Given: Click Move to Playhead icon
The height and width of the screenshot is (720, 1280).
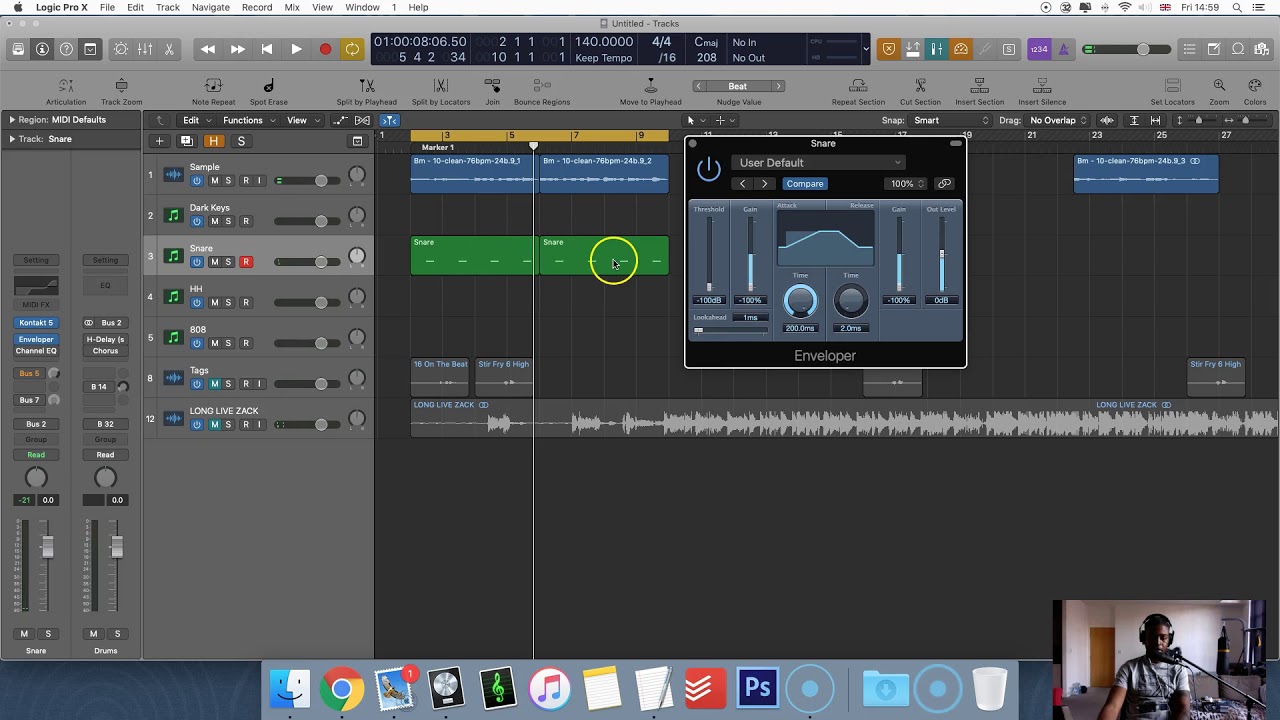Looking at the screenshot, I should pos(650,86).
